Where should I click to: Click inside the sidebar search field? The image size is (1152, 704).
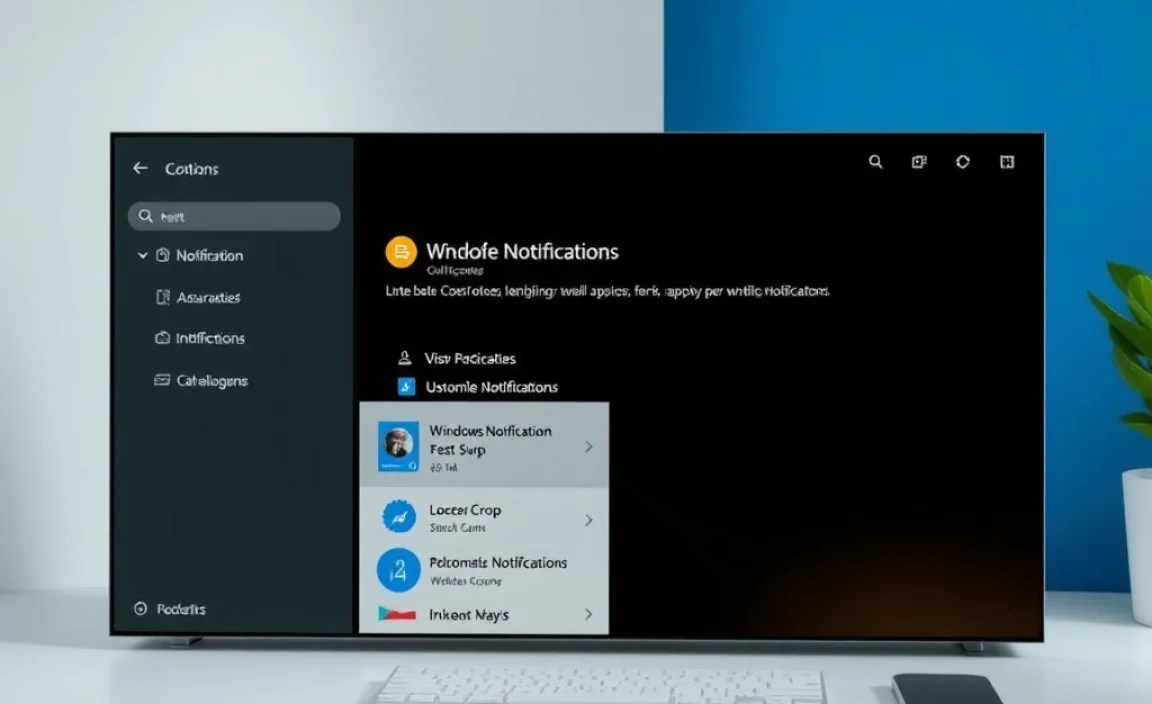(x=233, y=215)
